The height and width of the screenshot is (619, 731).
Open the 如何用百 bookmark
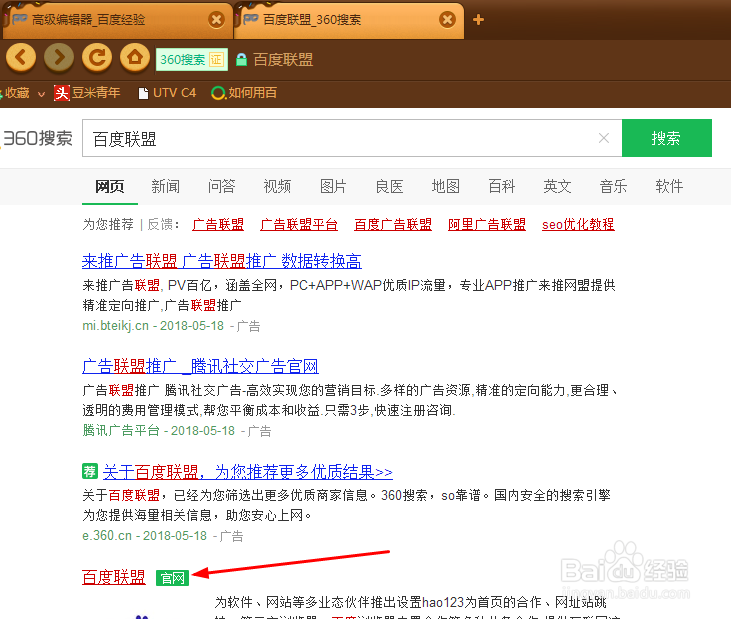244,93
